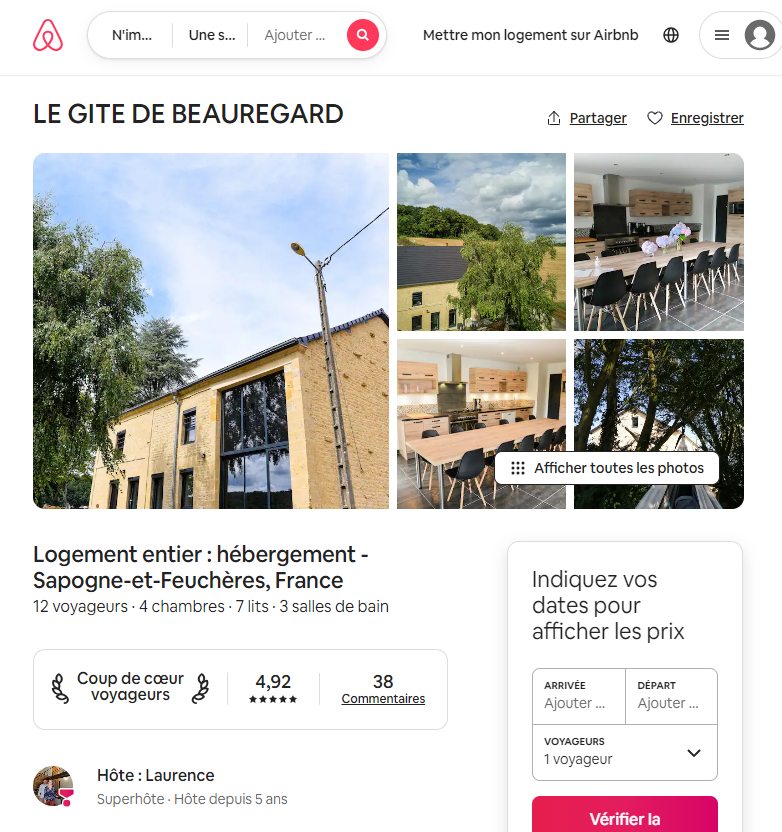Click the heart Enregistrer icon

655,118
